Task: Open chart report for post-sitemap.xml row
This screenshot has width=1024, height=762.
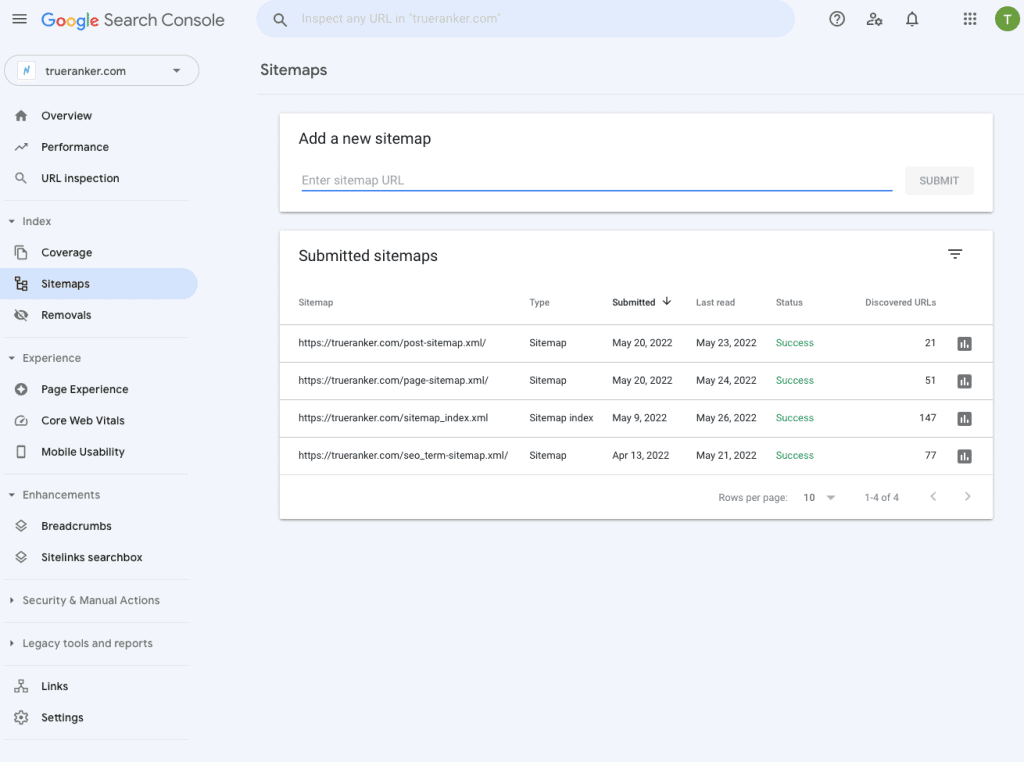Action: click(965, 343)
